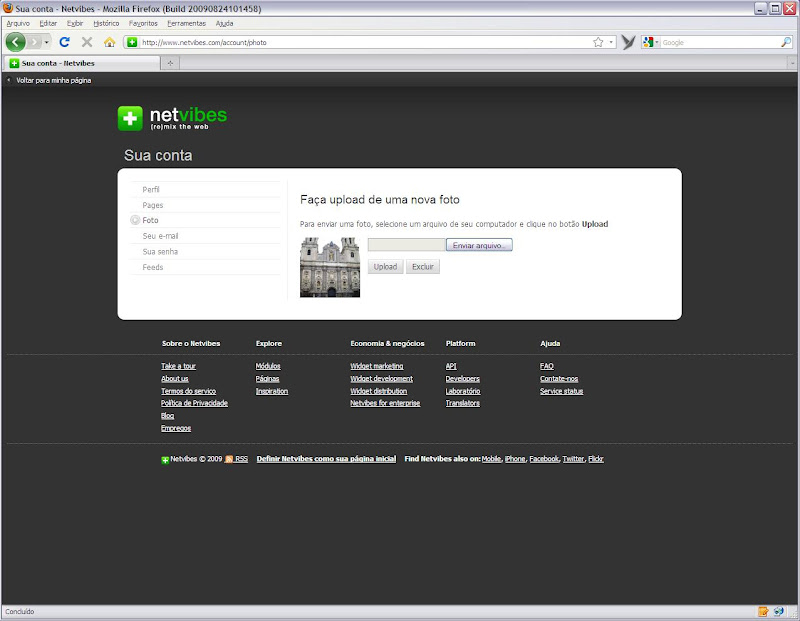Open the Perfil section
Viewport: 800px width, 621px height.
pos(151,189)
